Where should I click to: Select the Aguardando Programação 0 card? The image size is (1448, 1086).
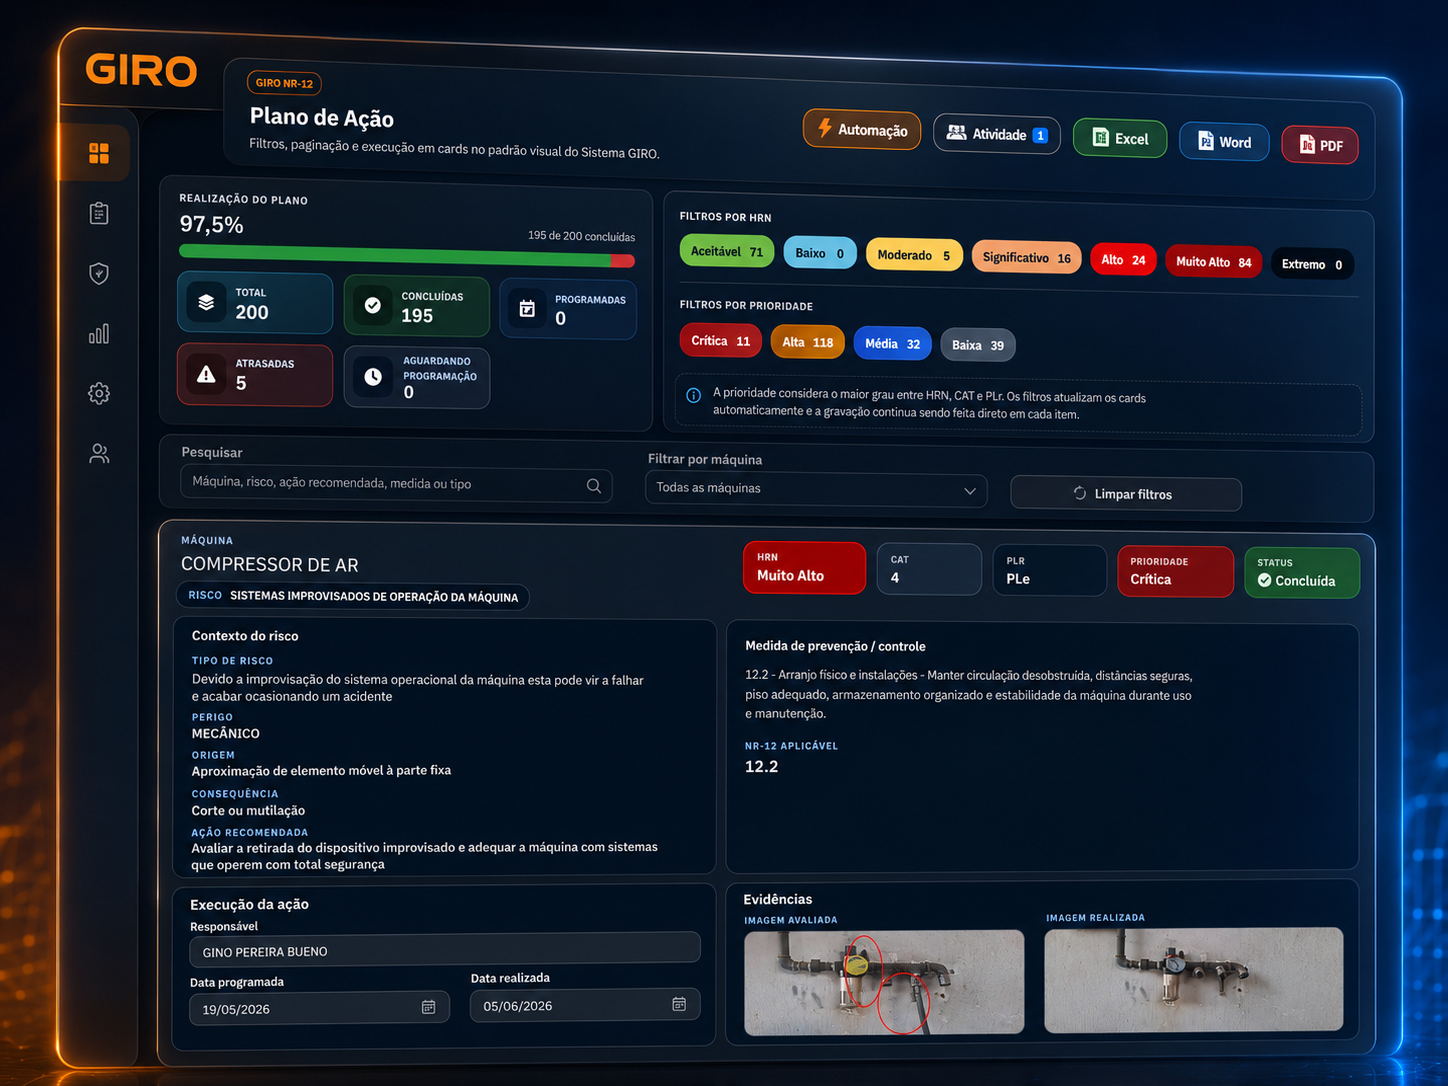416,377
